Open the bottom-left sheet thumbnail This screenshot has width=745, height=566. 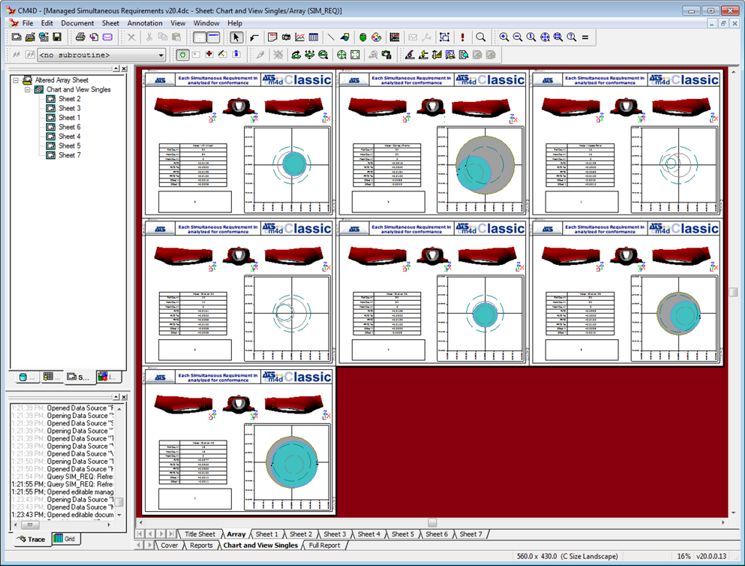coord(239,441)
